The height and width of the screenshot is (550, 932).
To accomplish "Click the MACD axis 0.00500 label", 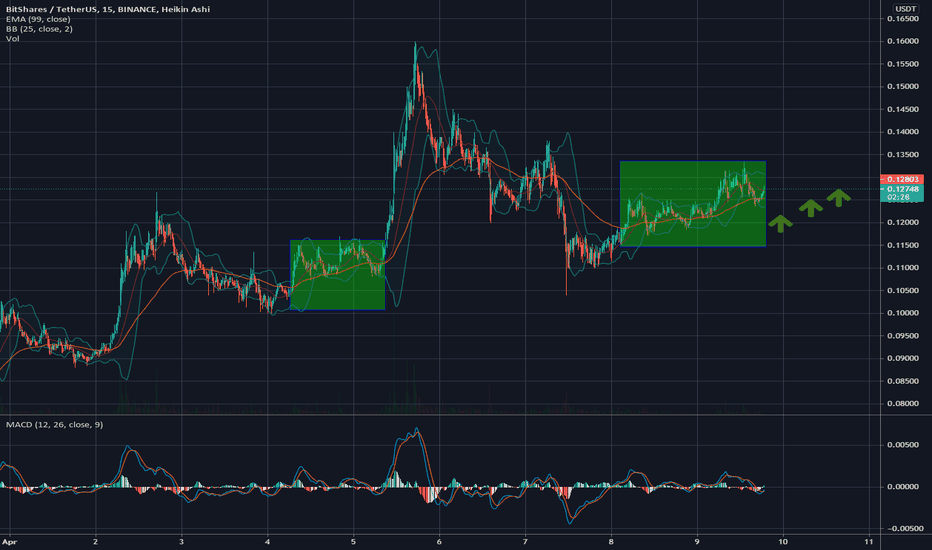I will (x=902, y=445).
